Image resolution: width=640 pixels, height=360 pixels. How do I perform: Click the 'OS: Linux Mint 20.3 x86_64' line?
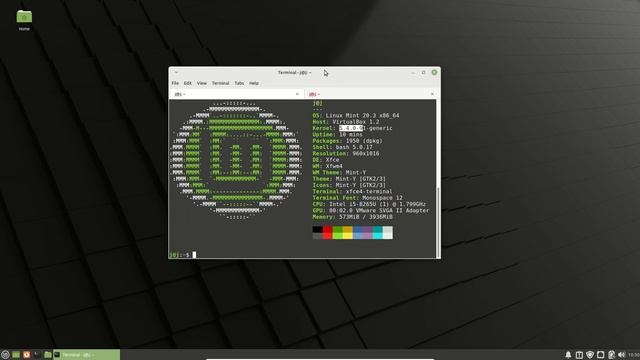point(356,116)
